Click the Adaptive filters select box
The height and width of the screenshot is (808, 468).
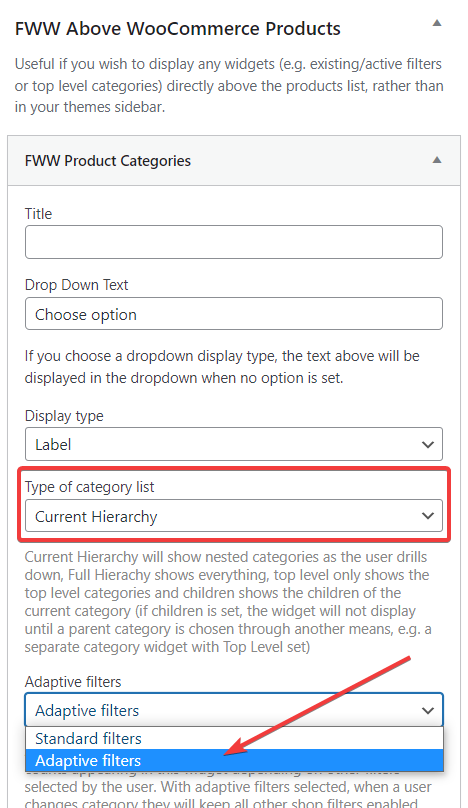[x=233, y=710]
